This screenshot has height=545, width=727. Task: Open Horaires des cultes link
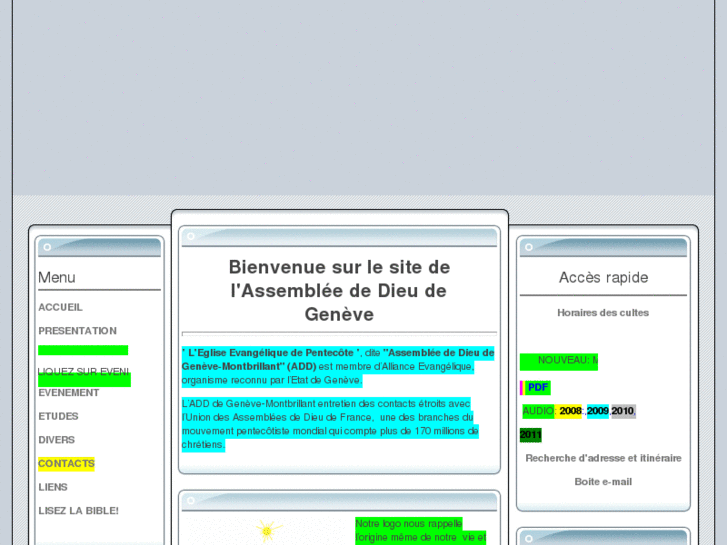click(603, 313)
